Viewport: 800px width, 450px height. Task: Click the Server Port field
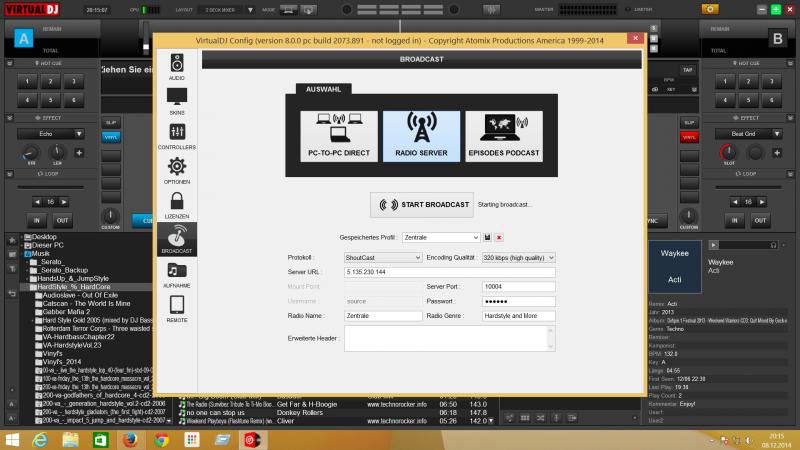coord(518,287)
